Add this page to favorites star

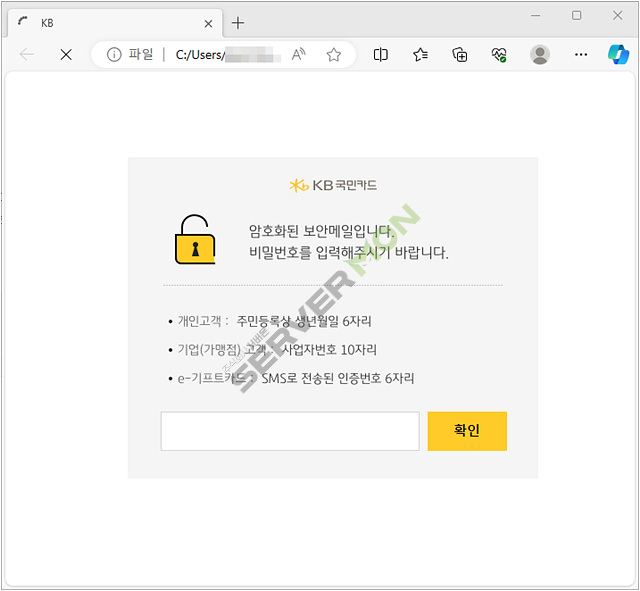click(x=333, y=54)
